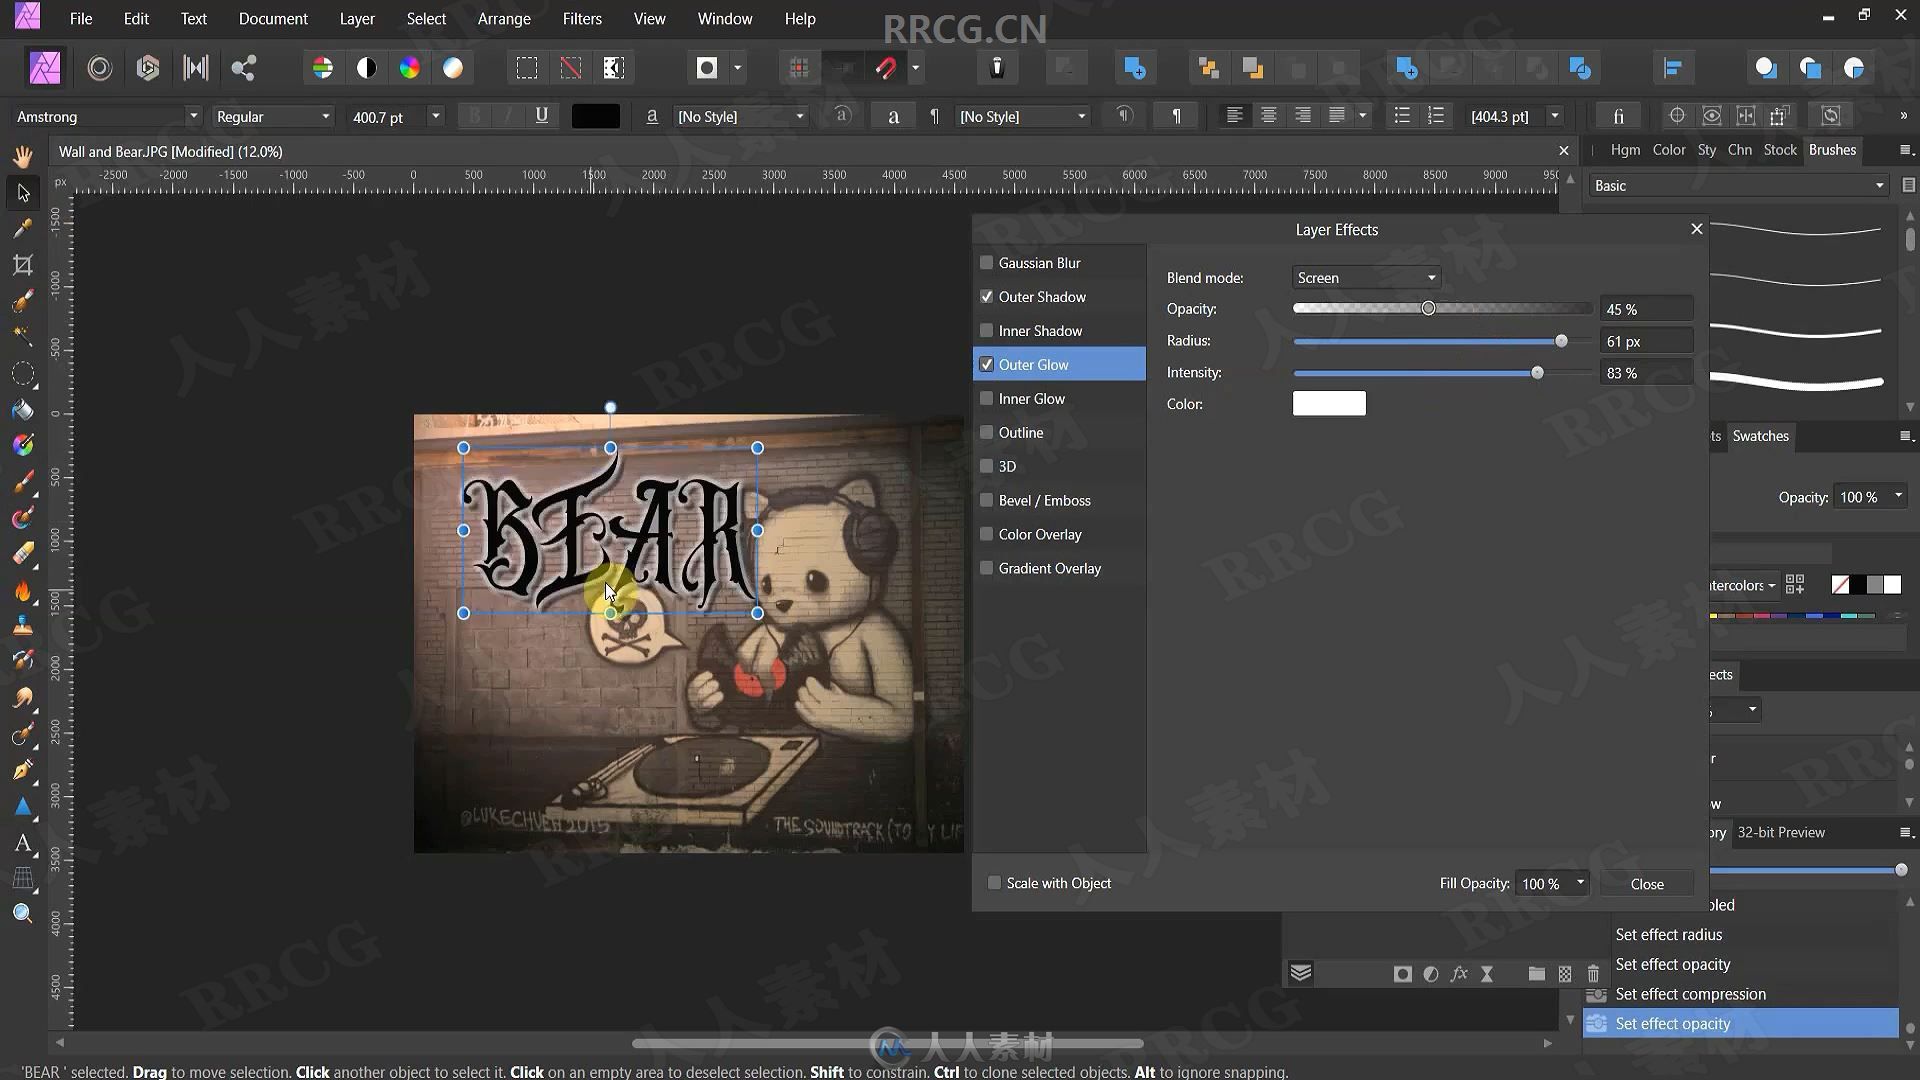1920x1080 pixels.
Task: Open paragraph style No Style dropdown
Action: coord(1022,117)
